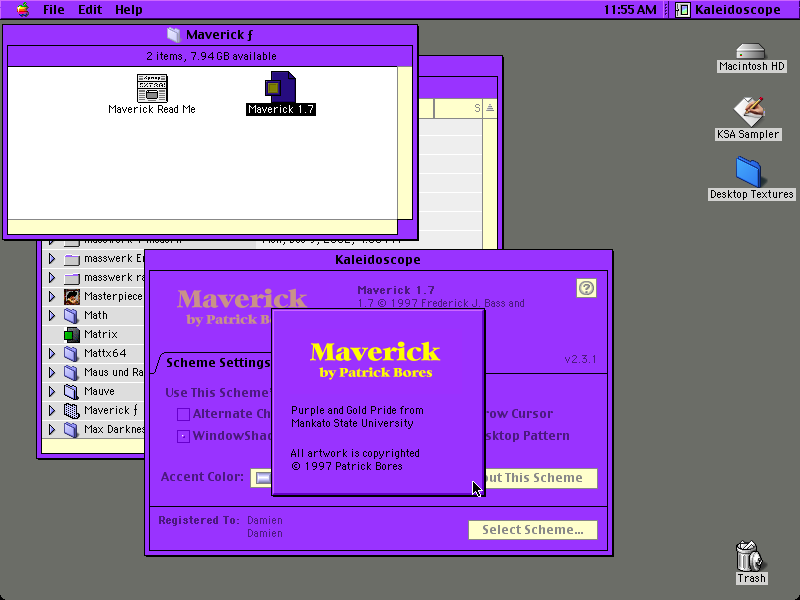The width and height of the screenshot is (800, 600).
Task: Click the "Math" folder name in list
Action: click(96, 315)
